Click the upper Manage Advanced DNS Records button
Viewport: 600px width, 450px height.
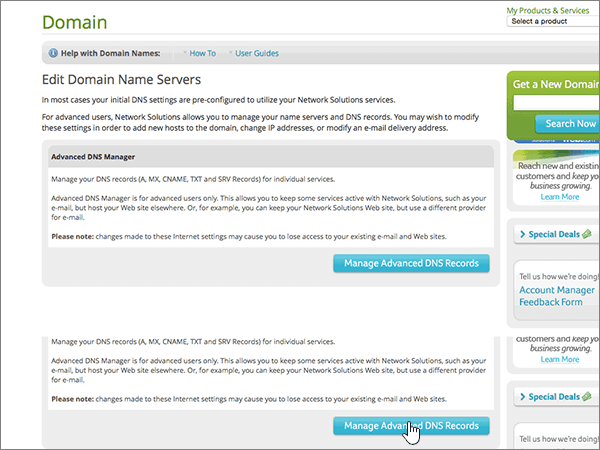click(x=411, y=263)
